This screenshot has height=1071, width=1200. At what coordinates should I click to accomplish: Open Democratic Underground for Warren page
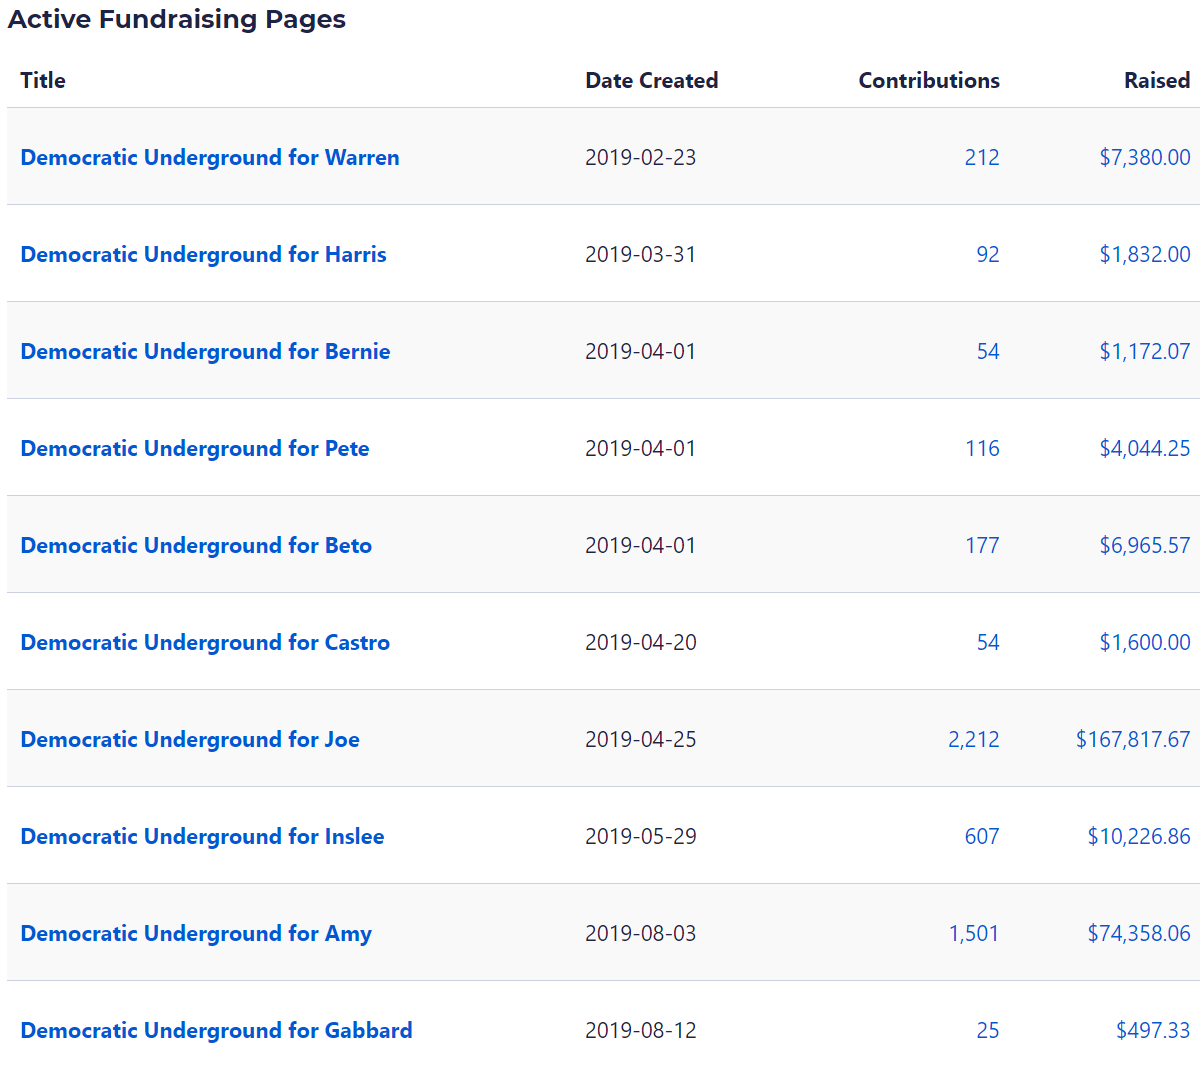click(210, 158)
